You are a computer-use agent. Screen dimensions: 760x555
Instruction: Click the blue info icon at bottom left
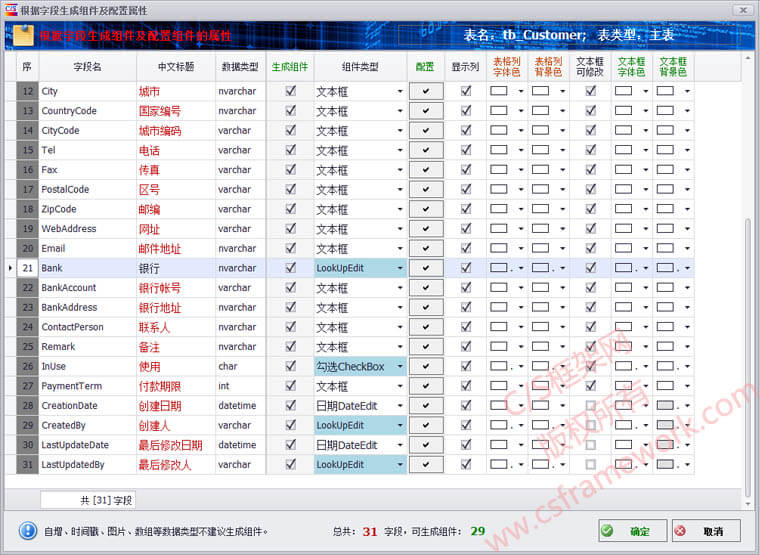point(28,531)
